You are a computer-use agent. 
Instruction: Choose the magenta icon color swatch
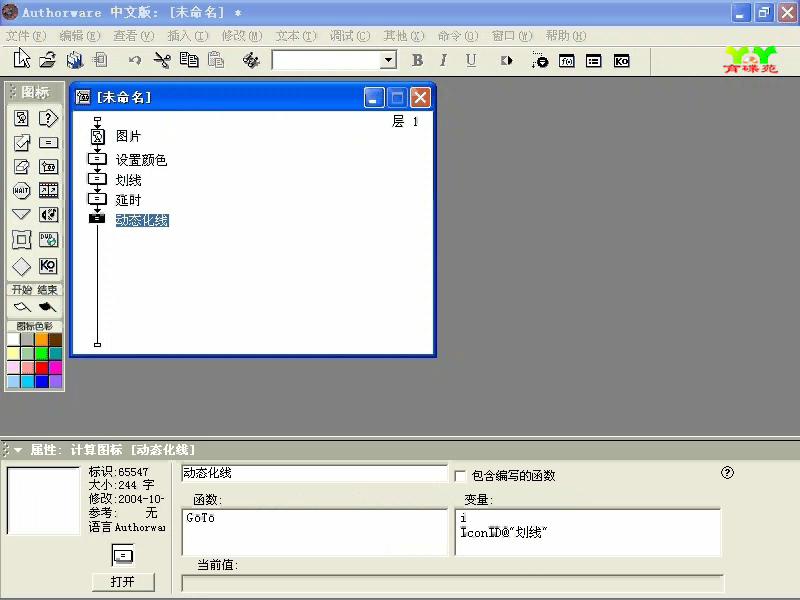tap(56, 367)
